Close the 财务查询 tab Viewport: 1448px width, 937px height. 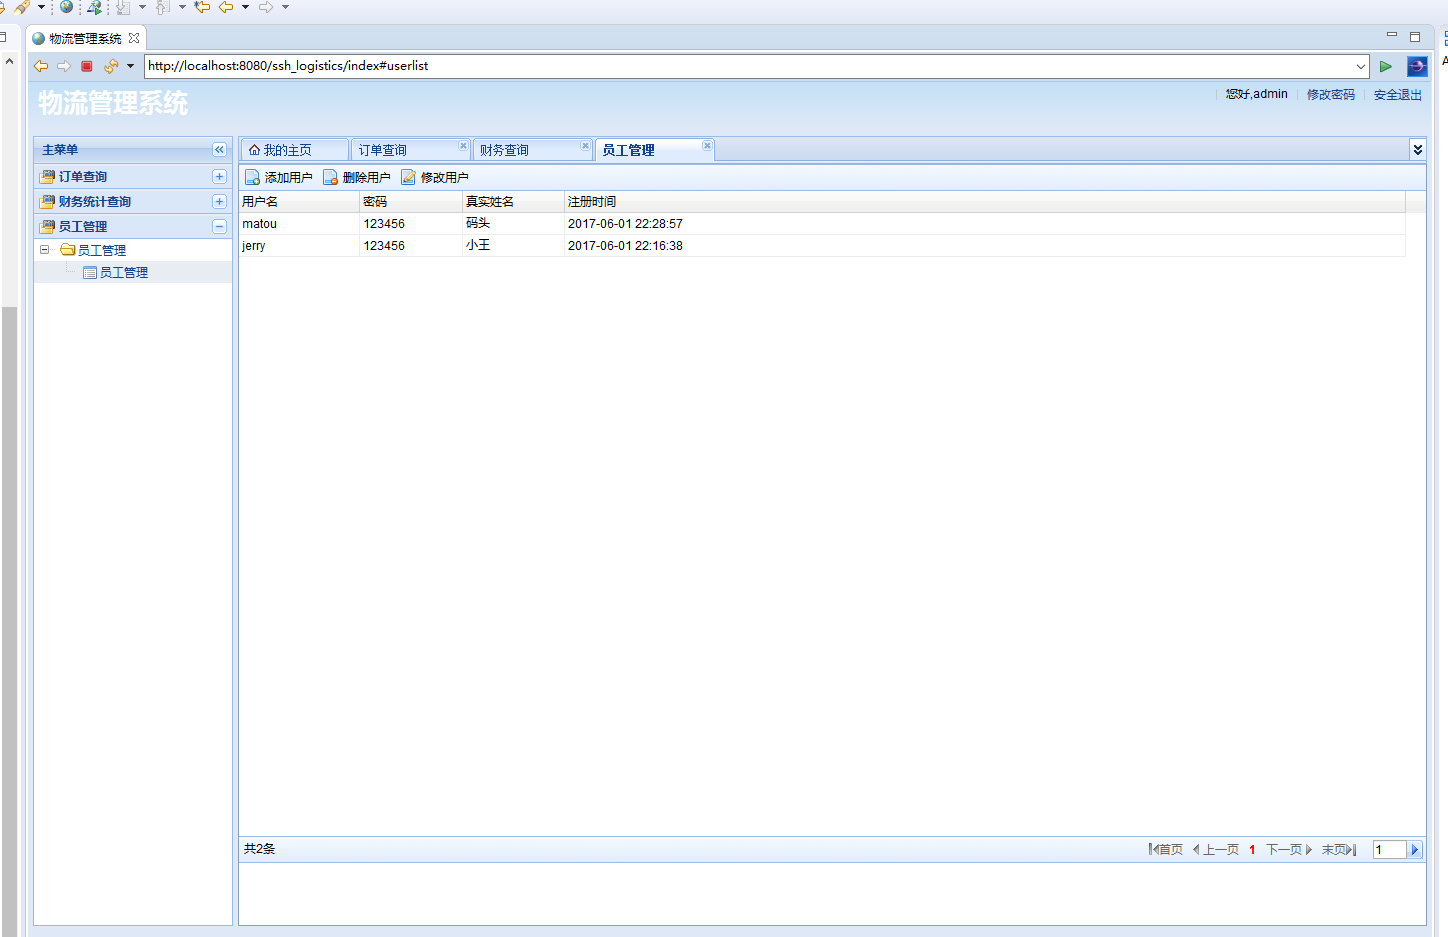[x=585, y=146]
